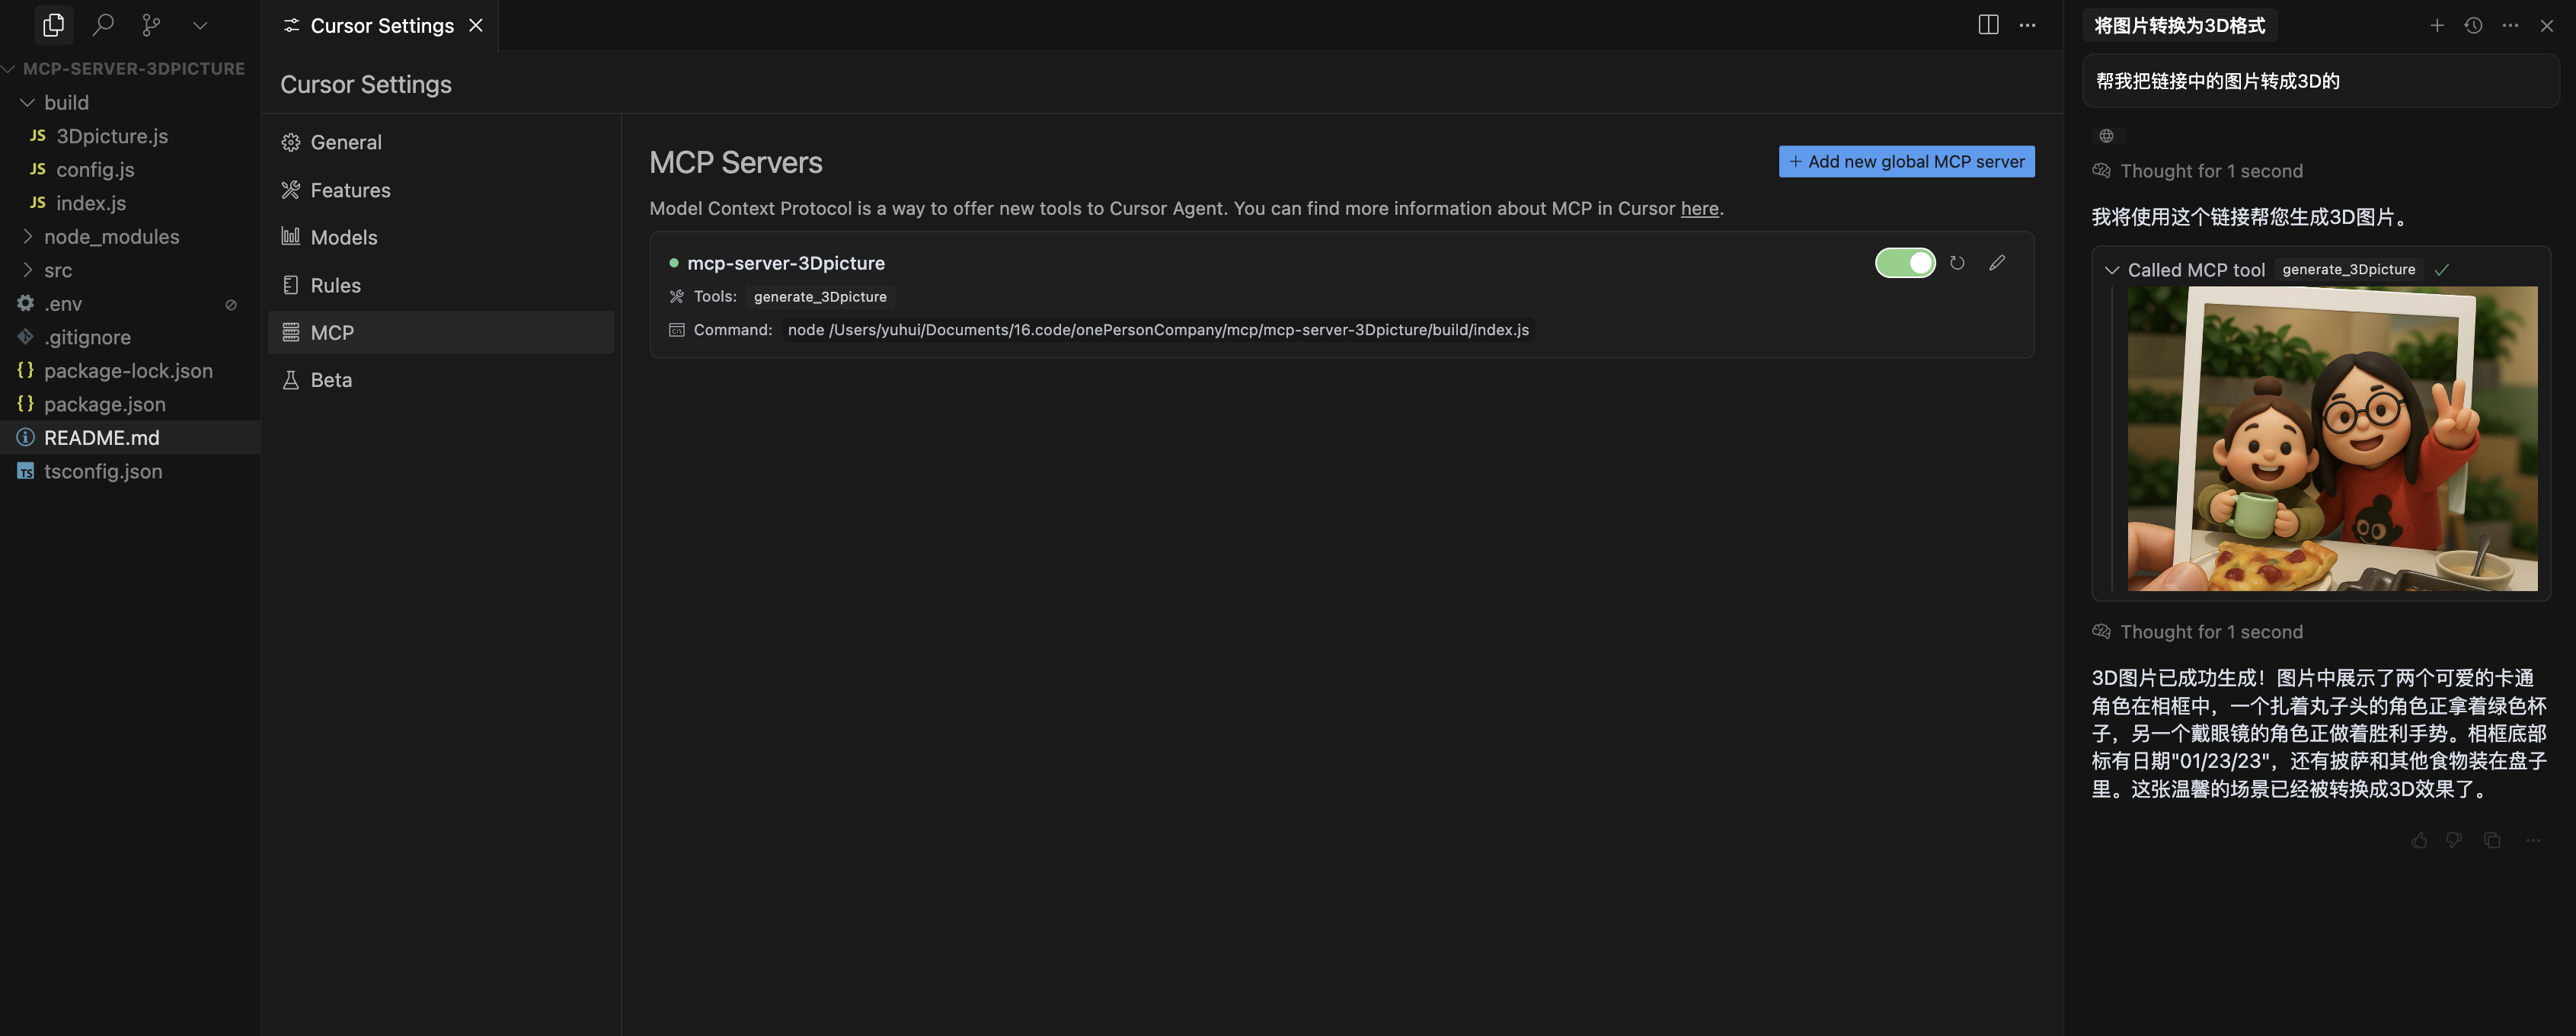The height and width of the screenshot is (1036, 2576).
Task: Copy the chat response
Action: click(x=2492, y=840)
